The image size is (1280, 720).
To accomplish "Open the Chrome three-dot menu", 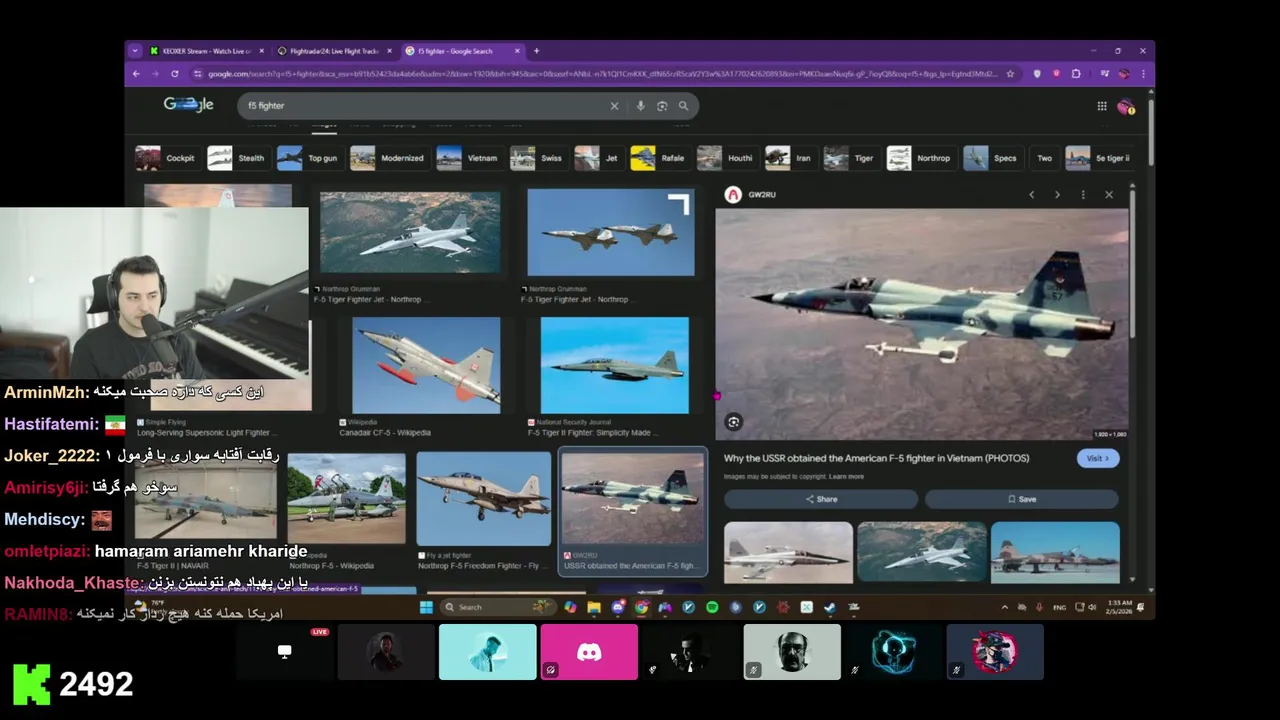I will click(1143, 74).
